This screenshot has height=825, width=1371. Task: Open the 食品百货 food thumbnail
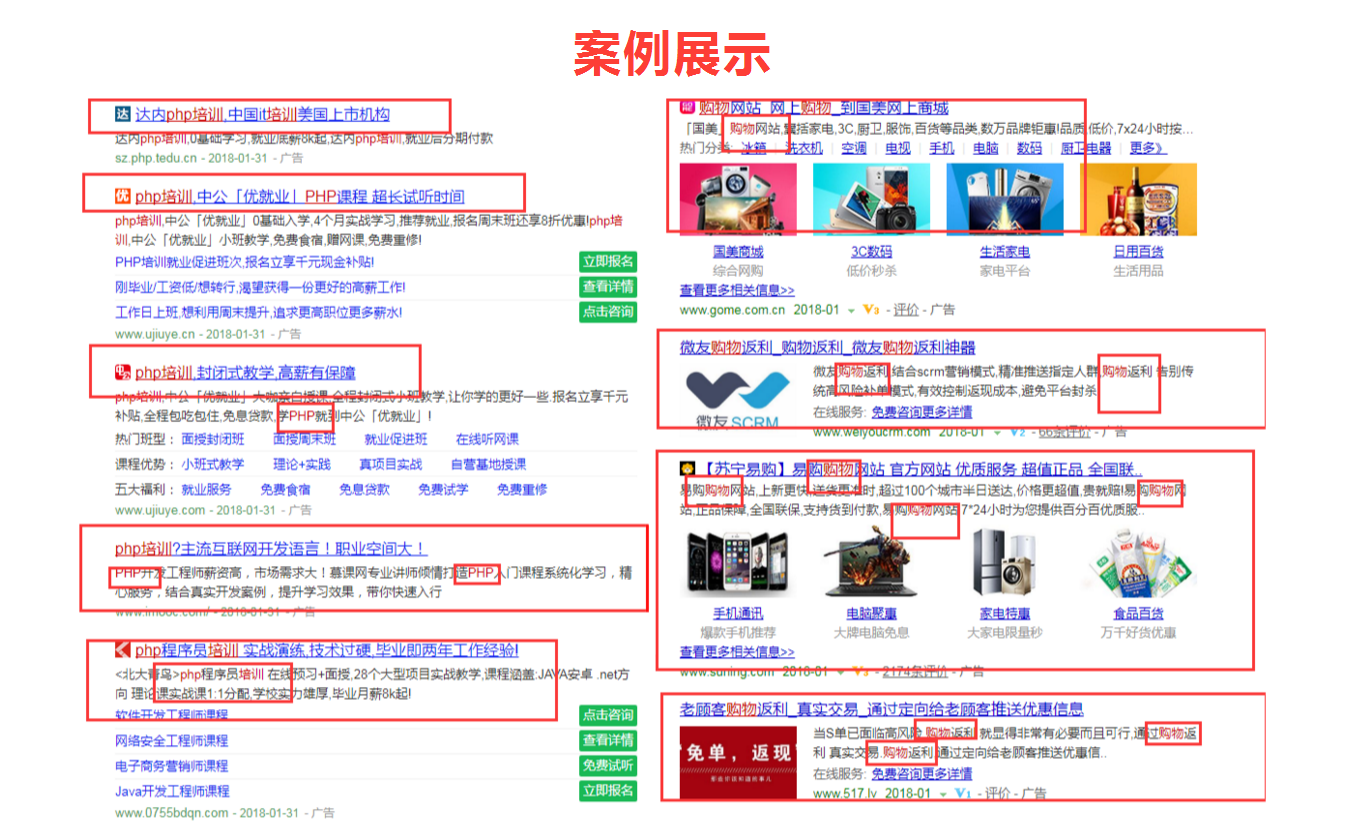click(x=1138, y=563)
